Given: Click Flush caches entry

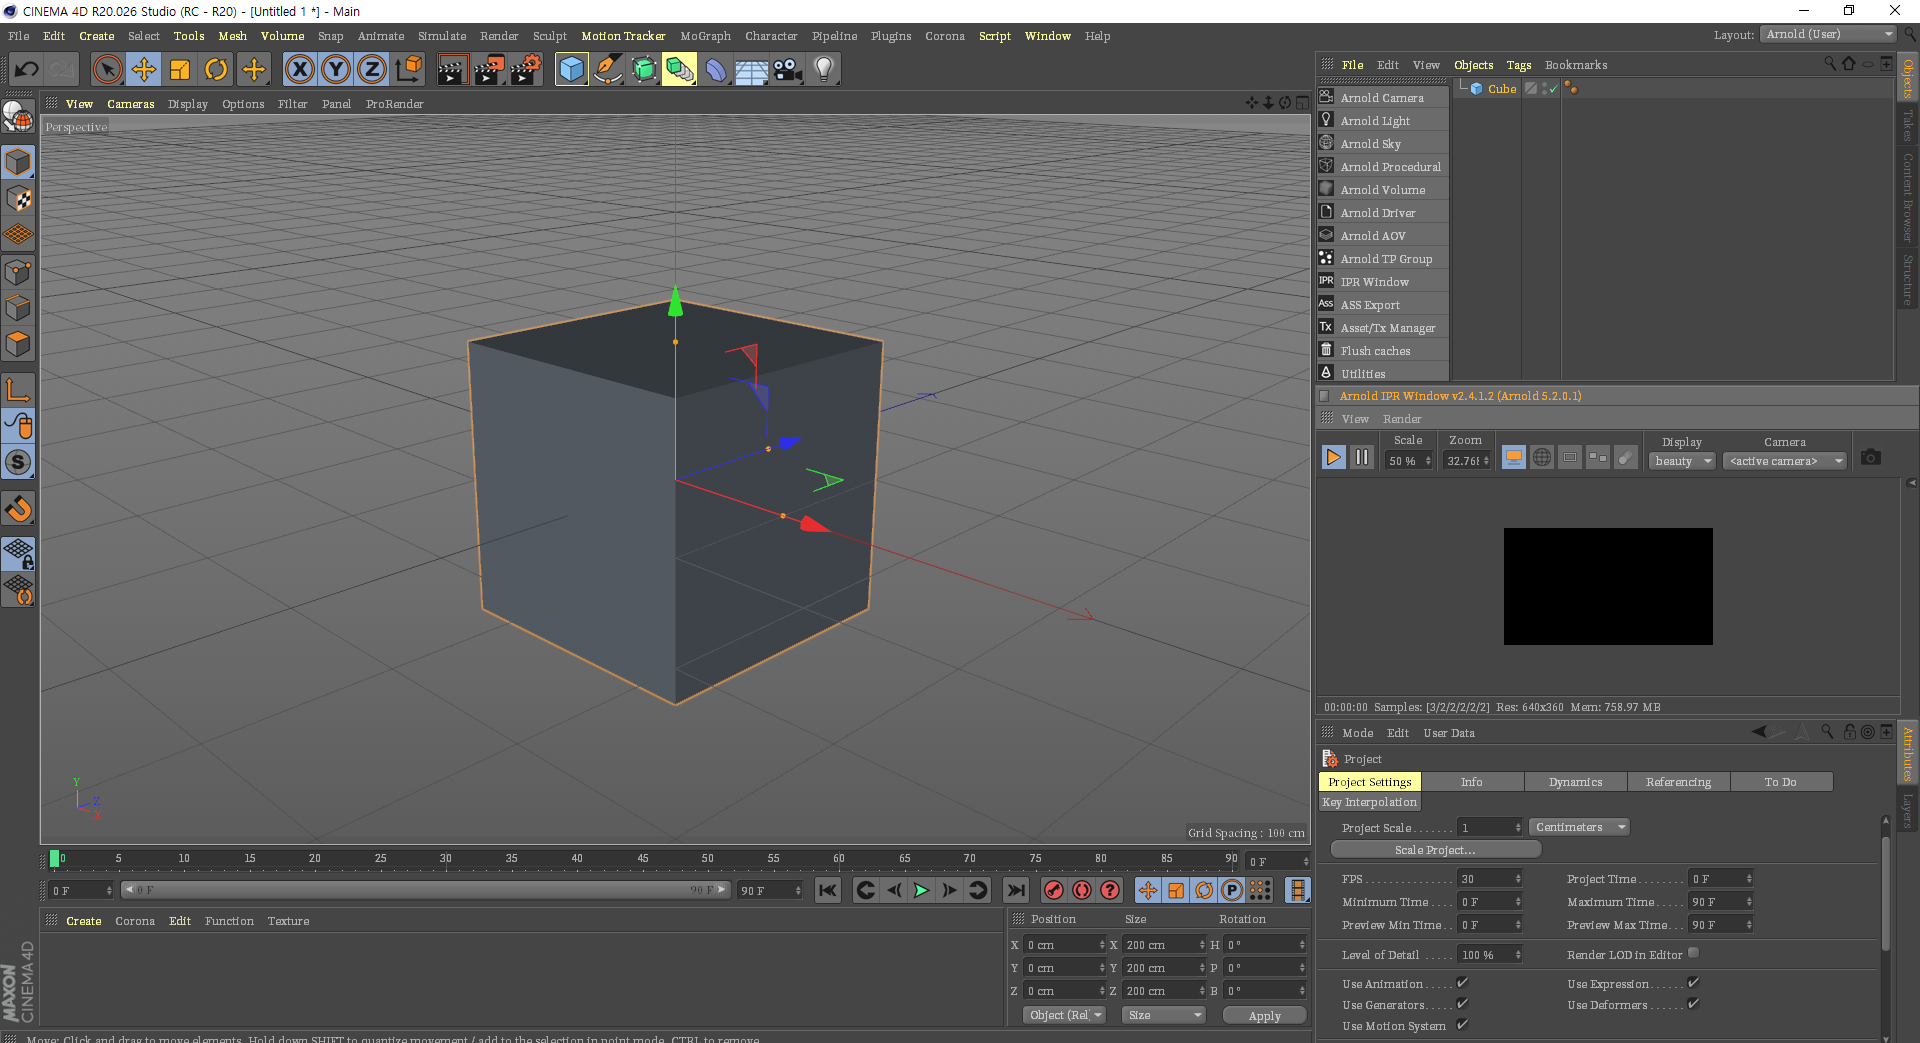Looking at the screenshot, I should tap(1383, 350).
